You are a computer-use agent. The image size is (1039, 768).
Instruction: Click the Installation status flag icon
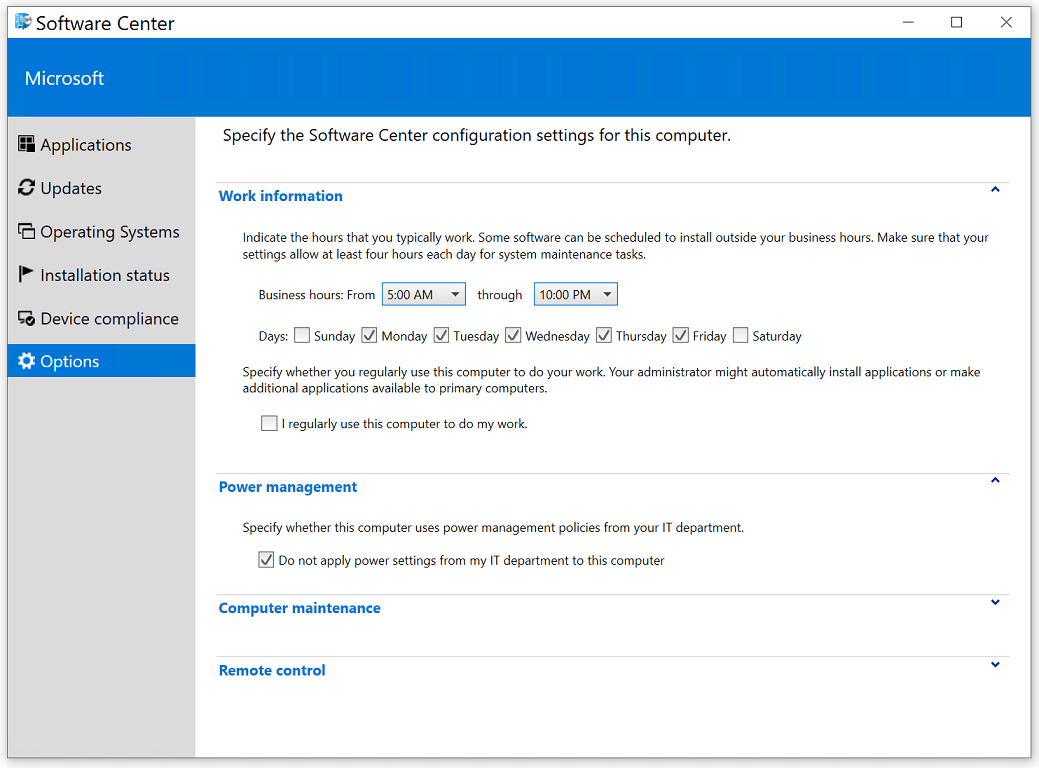coord(25,274)
